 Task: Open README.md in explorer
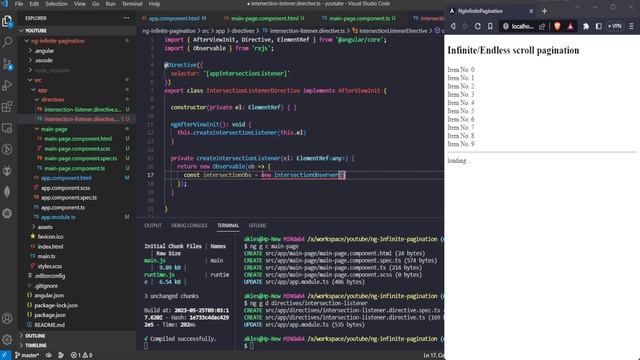[49, 325]
